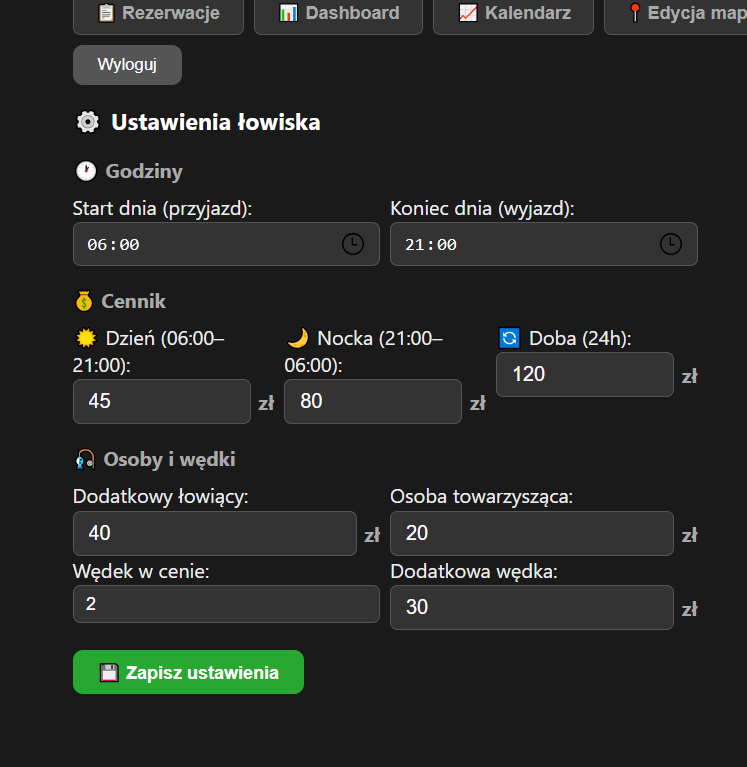Click the Osoby i wędki heading
The width and height of the screenshot is (747, 767).
click(x=169, y=459)
